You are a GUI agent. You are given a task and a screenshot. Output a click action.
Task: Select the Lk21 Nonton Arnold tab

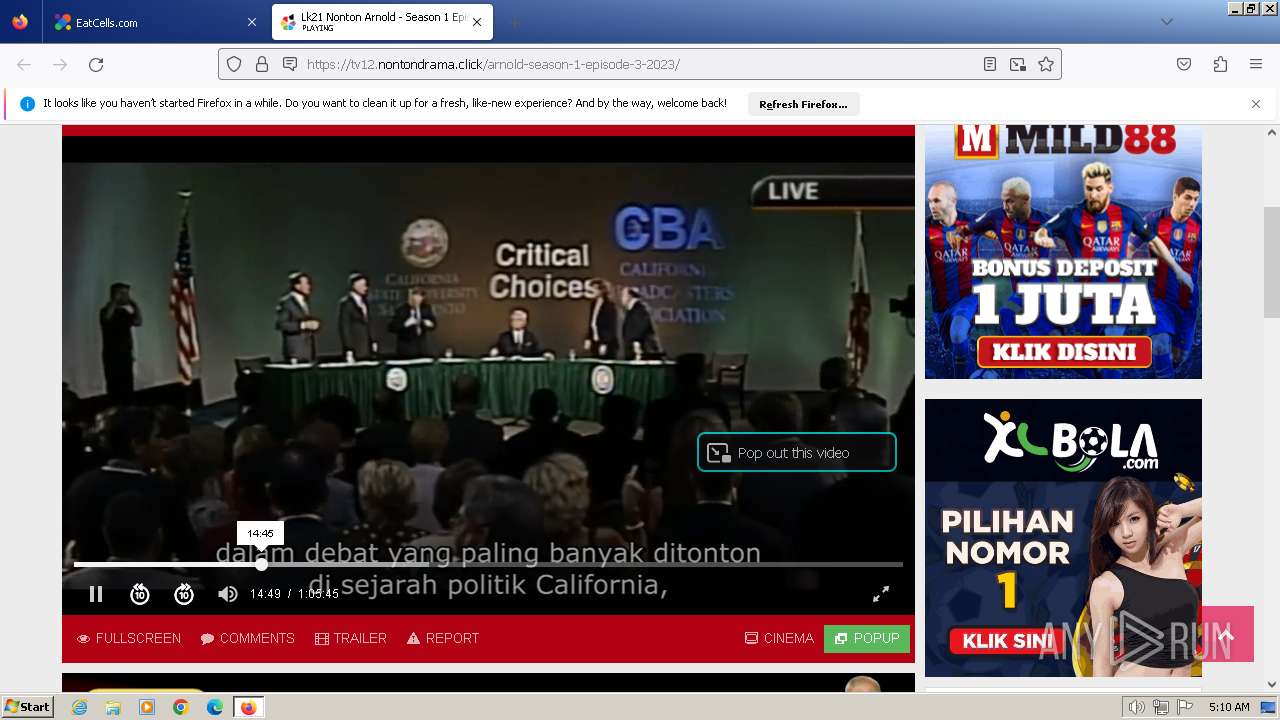click(x=382, y=22)
